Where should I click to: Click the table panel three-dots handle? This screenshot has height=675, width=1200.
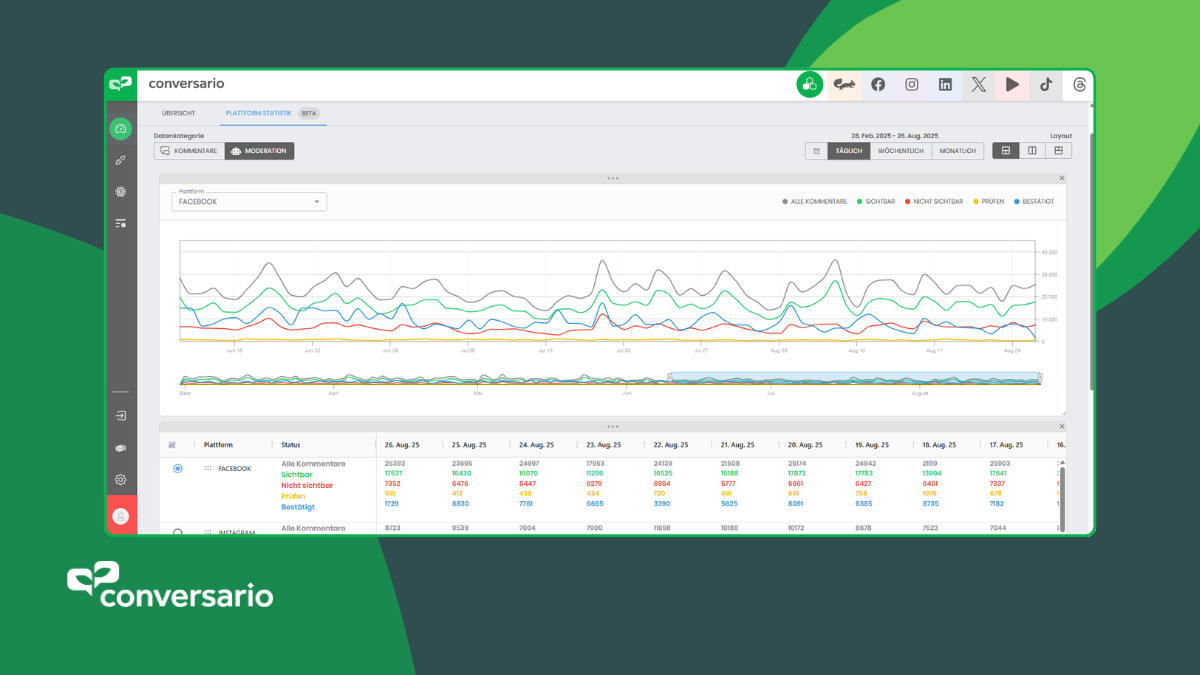[x=612, y=426]
